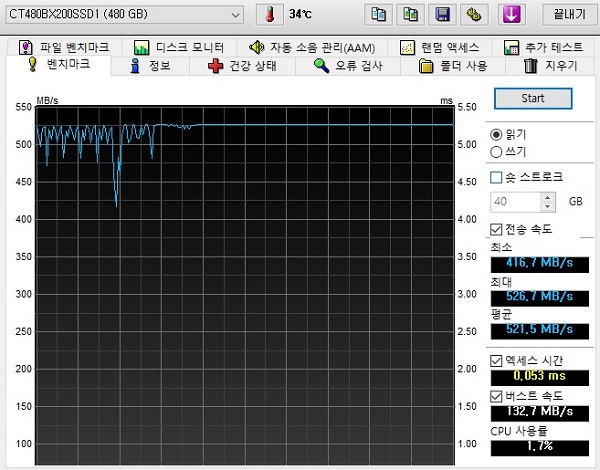Switch to the 정보 tab
The image size is (600, 470).
pos(150,66)
